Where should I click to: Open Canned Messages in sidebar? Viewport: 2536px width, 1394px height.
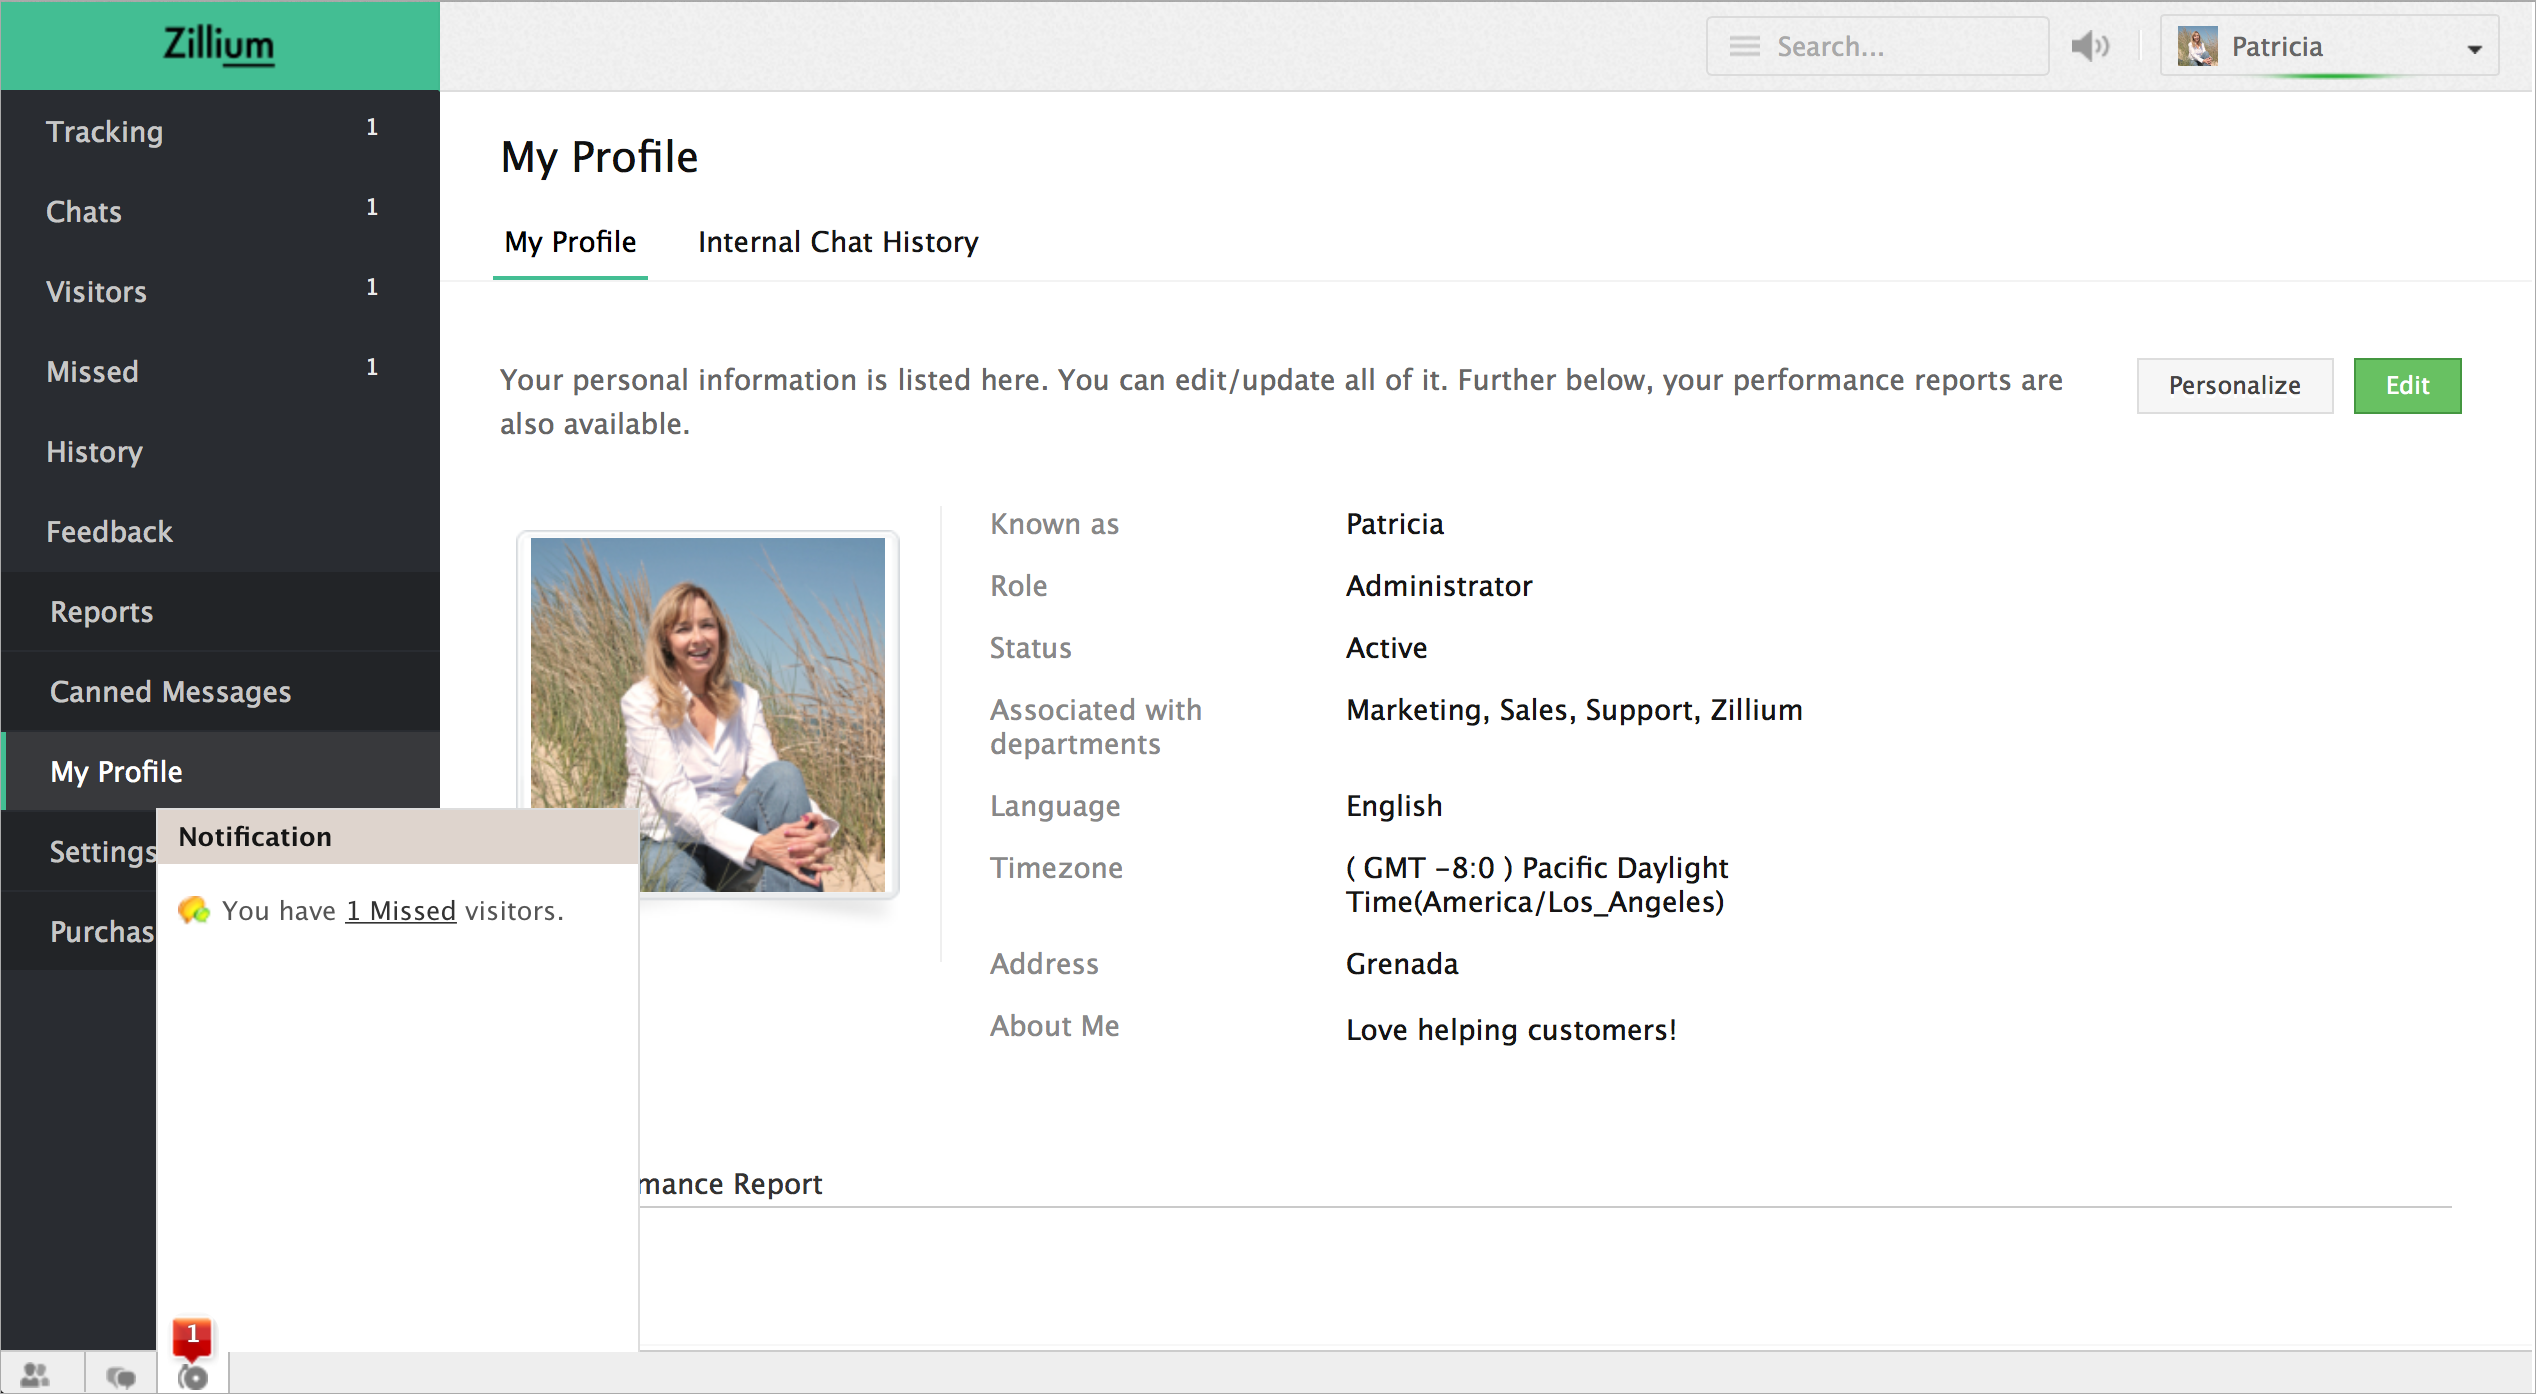tap(170, 691)
